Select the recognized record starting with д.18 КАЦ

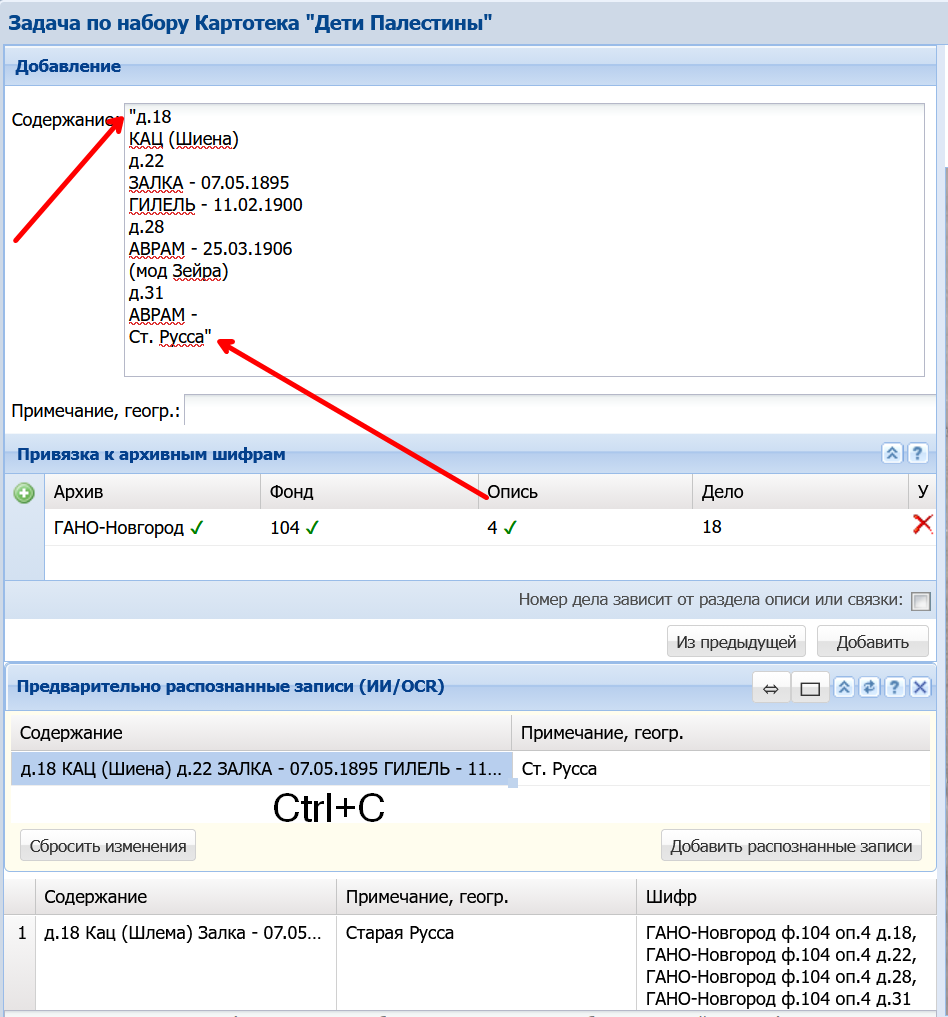(261, 769)
